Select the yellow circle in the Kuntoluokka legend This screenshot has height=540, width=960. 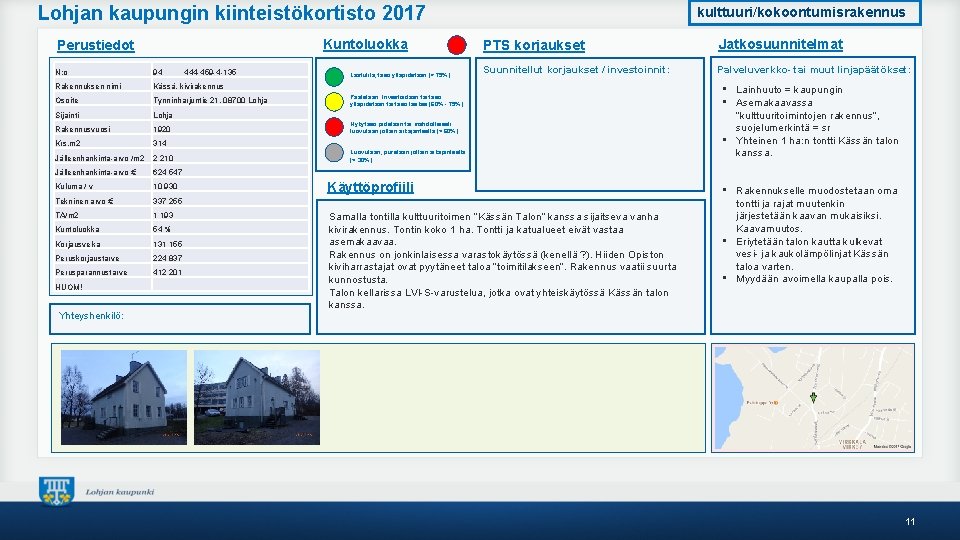point(334,102)
